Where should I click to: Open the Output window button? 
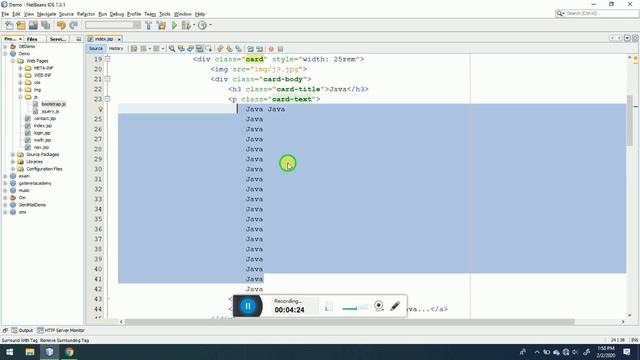pyautogui.click(x=22, y=330)
